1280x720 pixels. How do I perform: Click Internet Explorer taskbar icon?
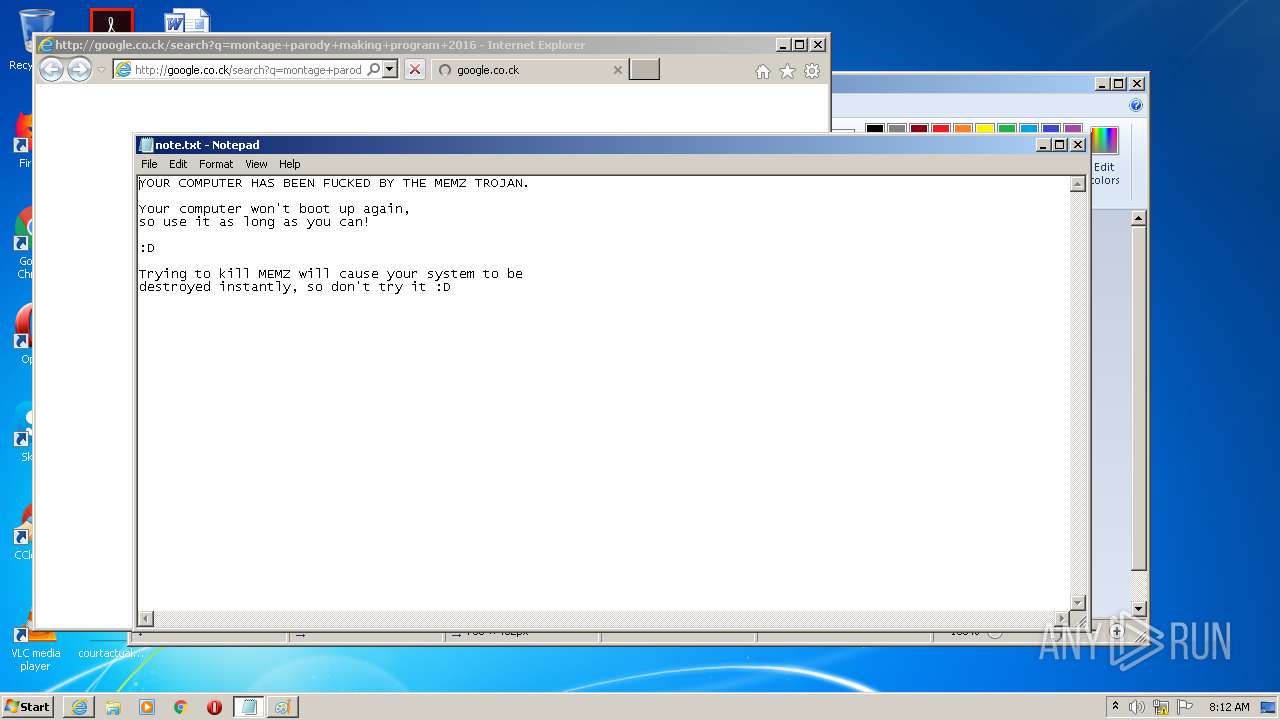pos(79,707)
